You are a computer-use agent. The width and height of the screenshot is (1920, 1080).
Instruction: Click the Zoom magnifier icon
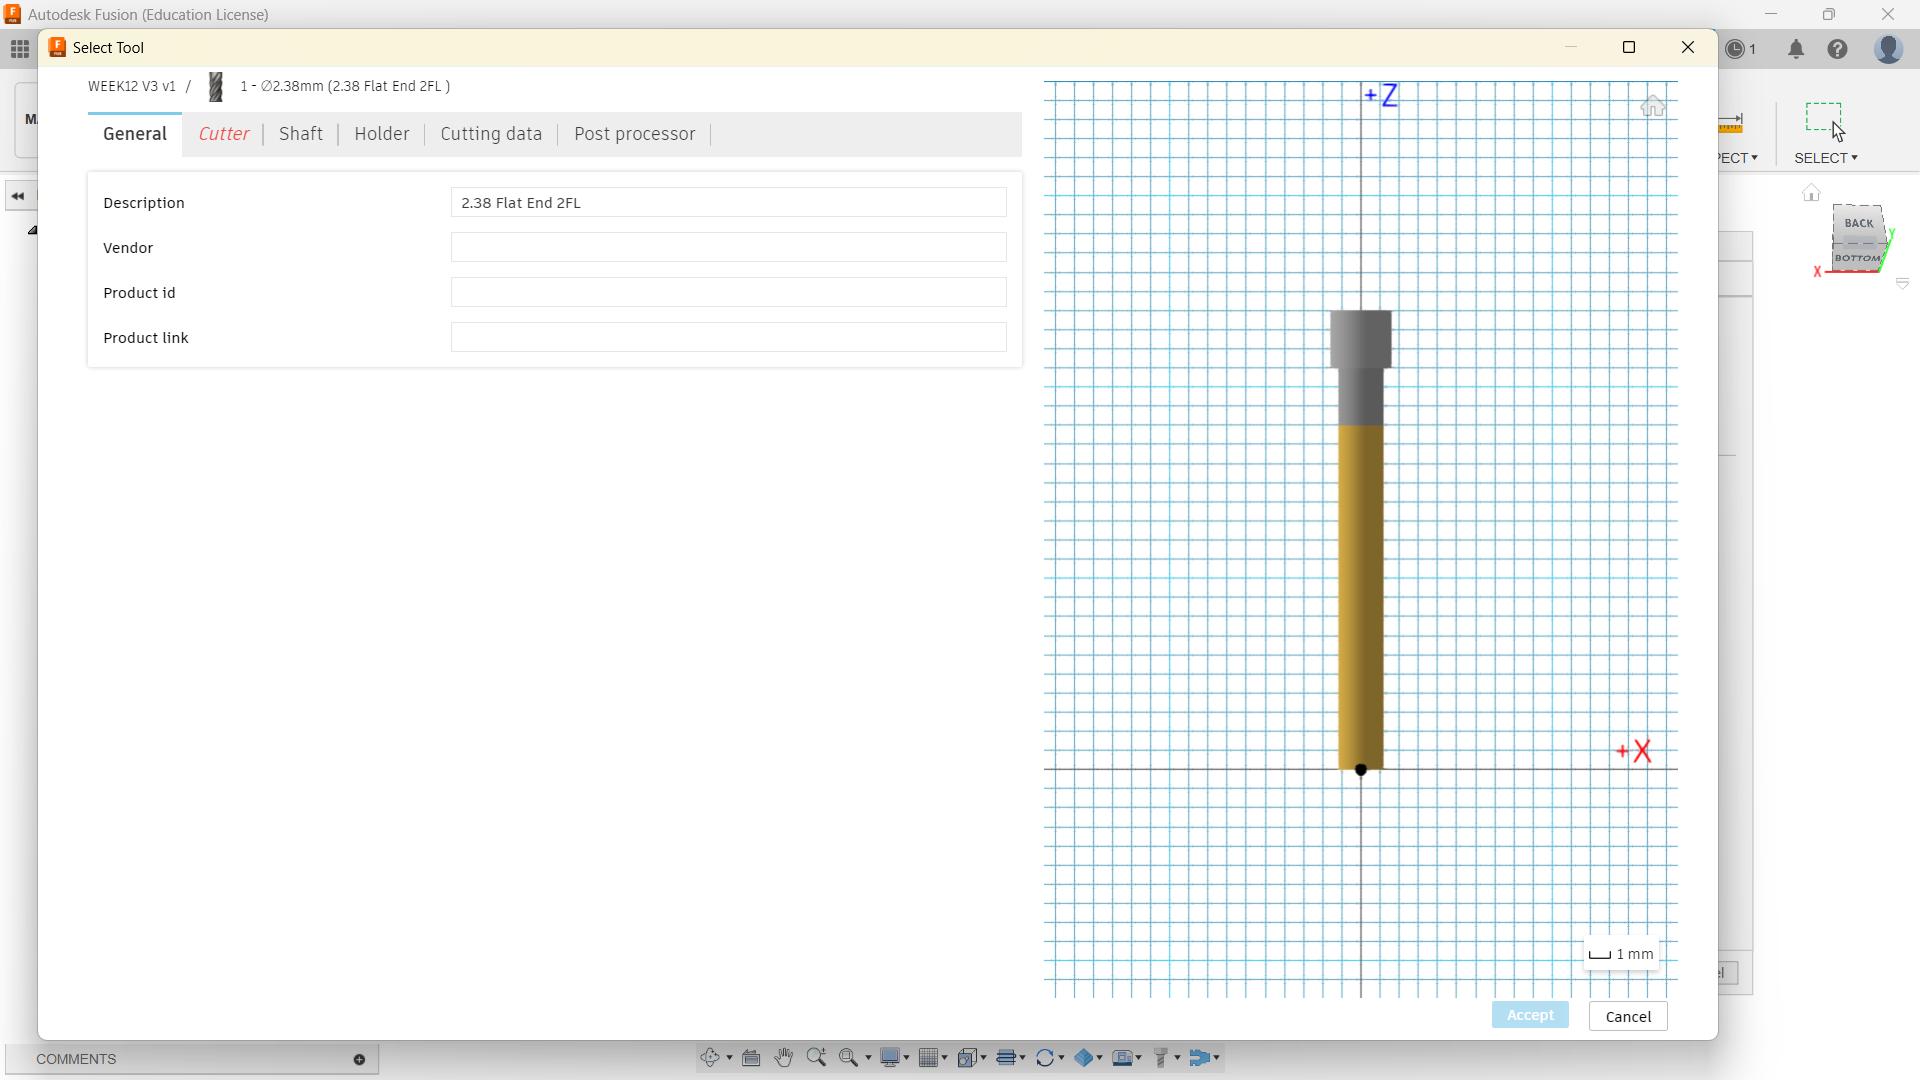click(816, 1058)
